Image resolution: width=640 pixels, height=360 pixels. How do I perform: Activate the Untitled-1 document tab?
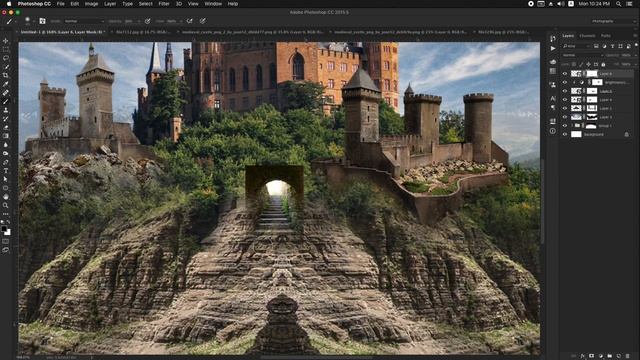[62, 31]
